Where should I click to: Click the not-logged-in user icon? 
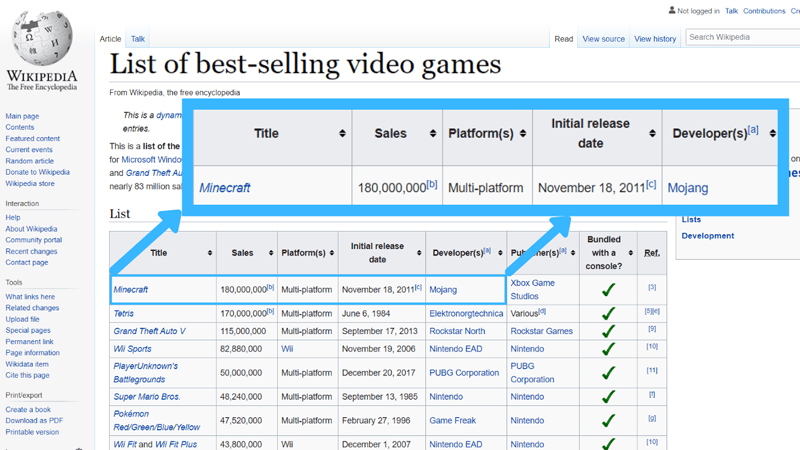coord(672,10)
